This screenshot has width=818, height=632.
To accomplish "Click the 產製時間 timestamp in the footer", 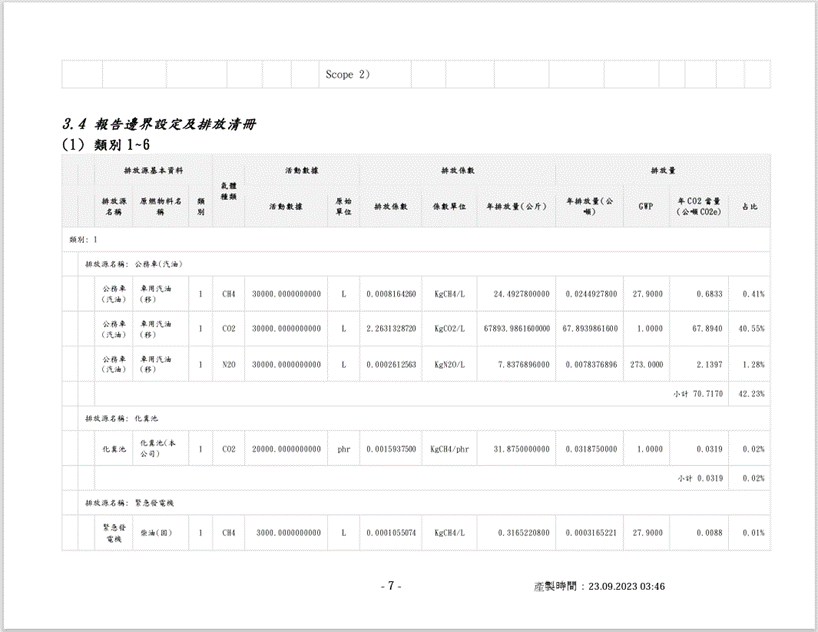I will pyautogui.click(x=599, y=586).
